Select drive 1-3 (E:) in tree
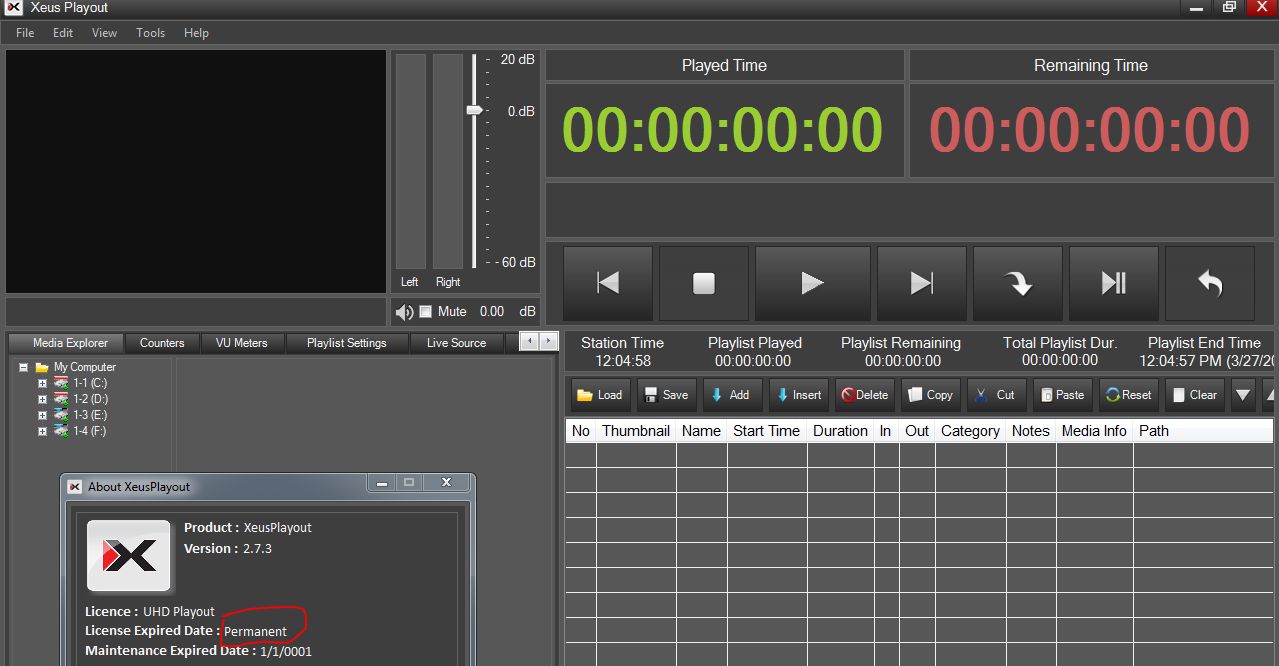This screenshot has width=1279, height=666. (90, 415)
